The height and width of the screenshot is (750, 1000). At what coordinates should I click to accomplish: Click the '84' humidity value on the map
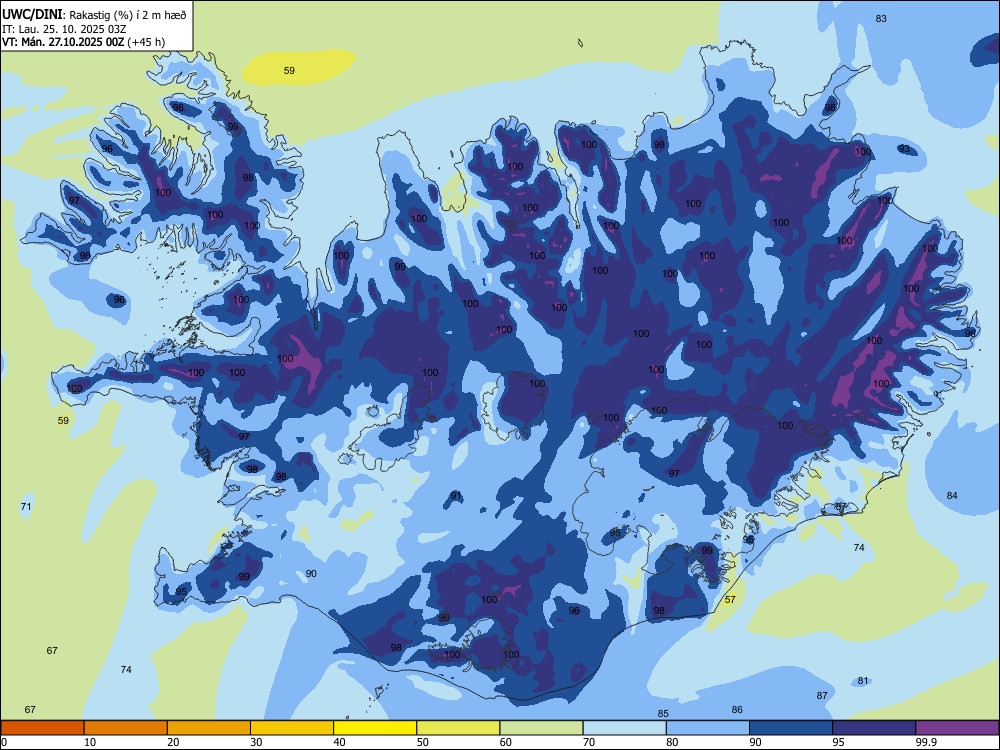click(952, 496)
